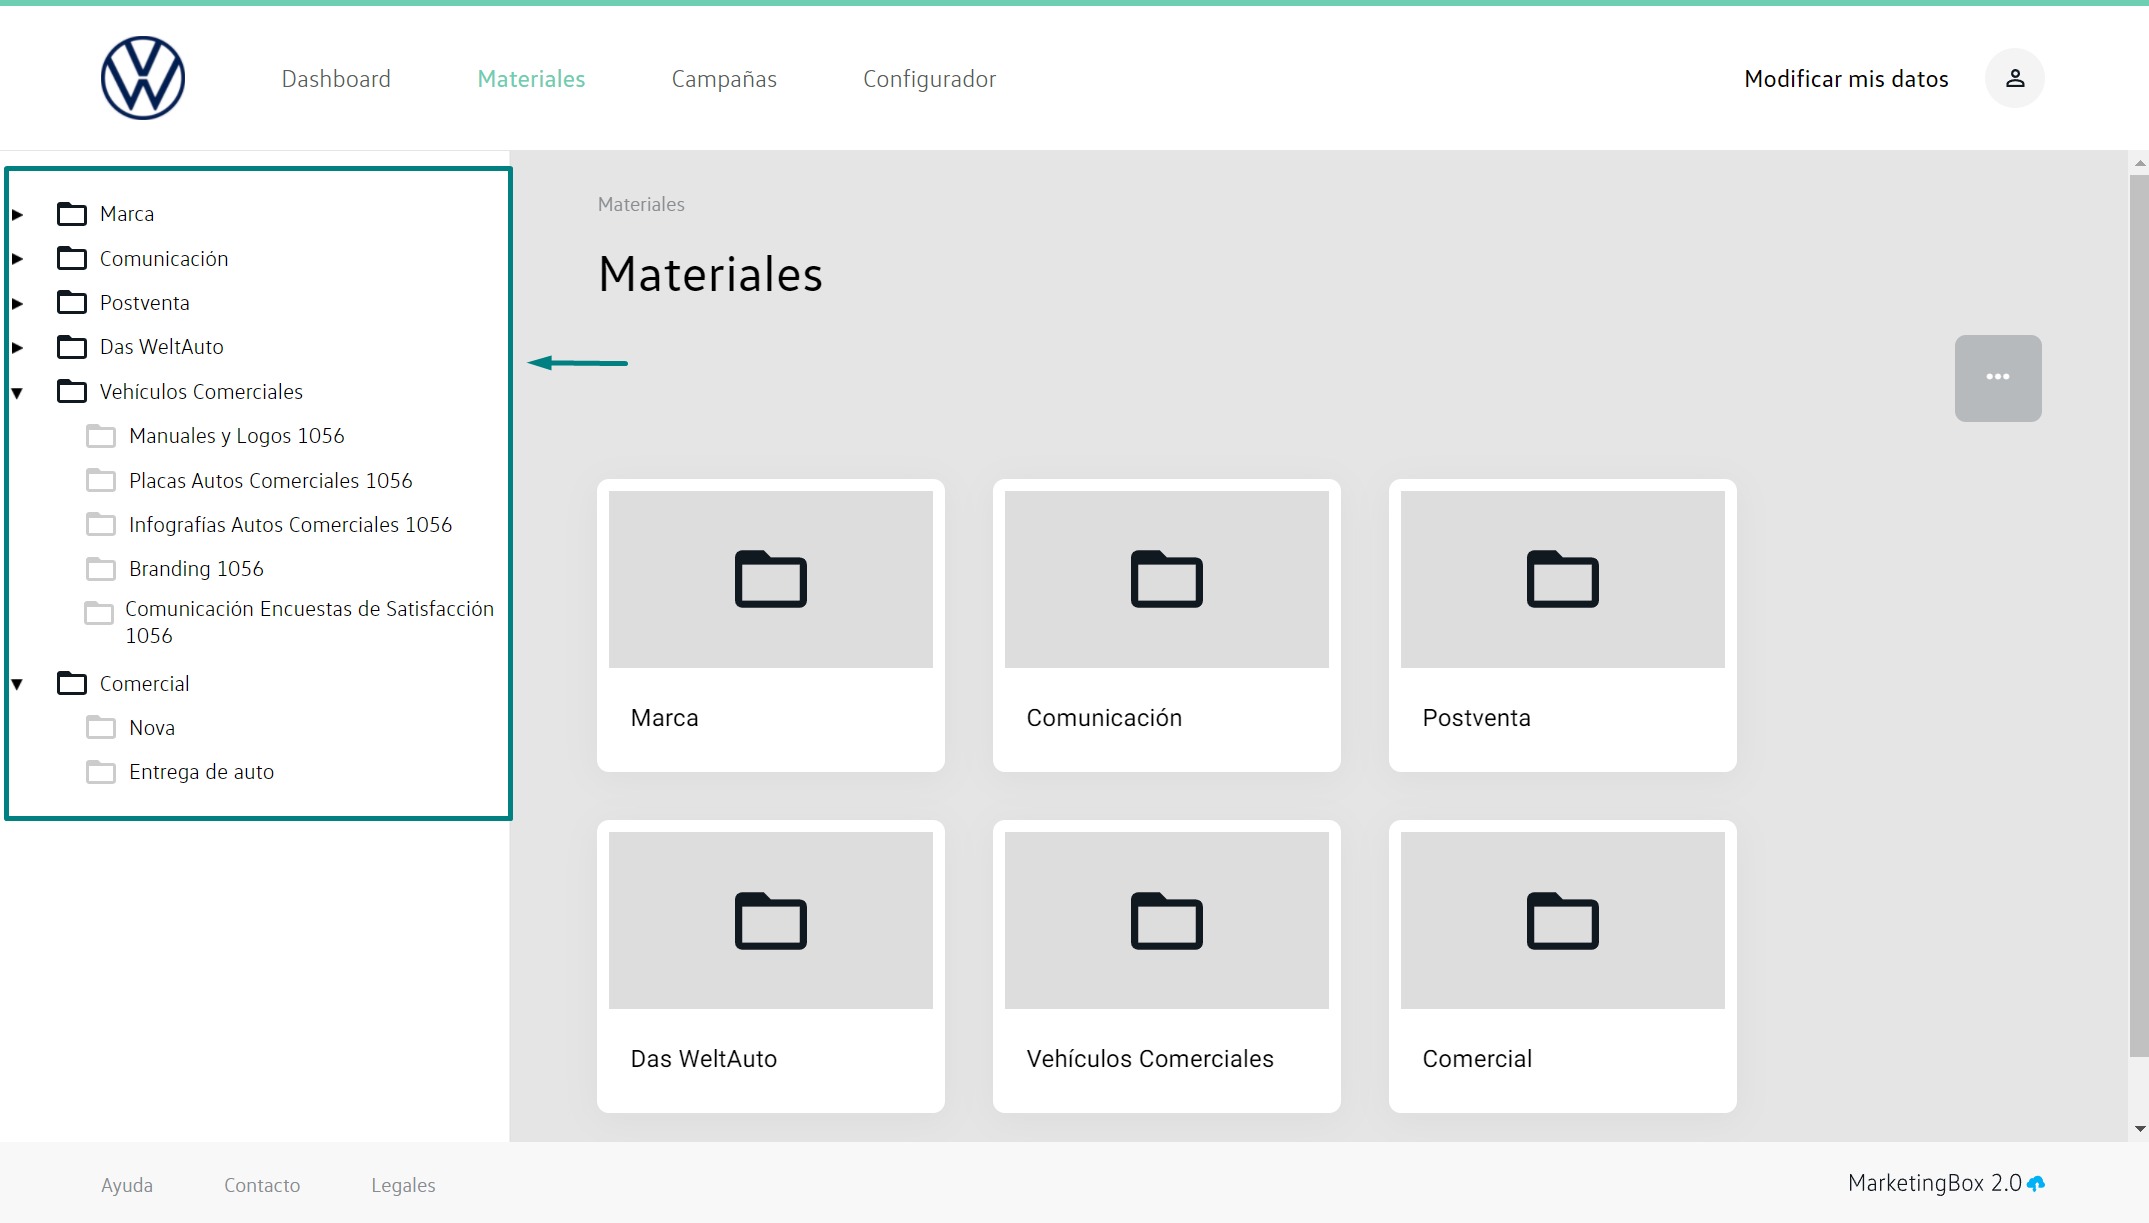Select Branding 1056 in tree
2149x1223 pixels.
coord(196,569)
